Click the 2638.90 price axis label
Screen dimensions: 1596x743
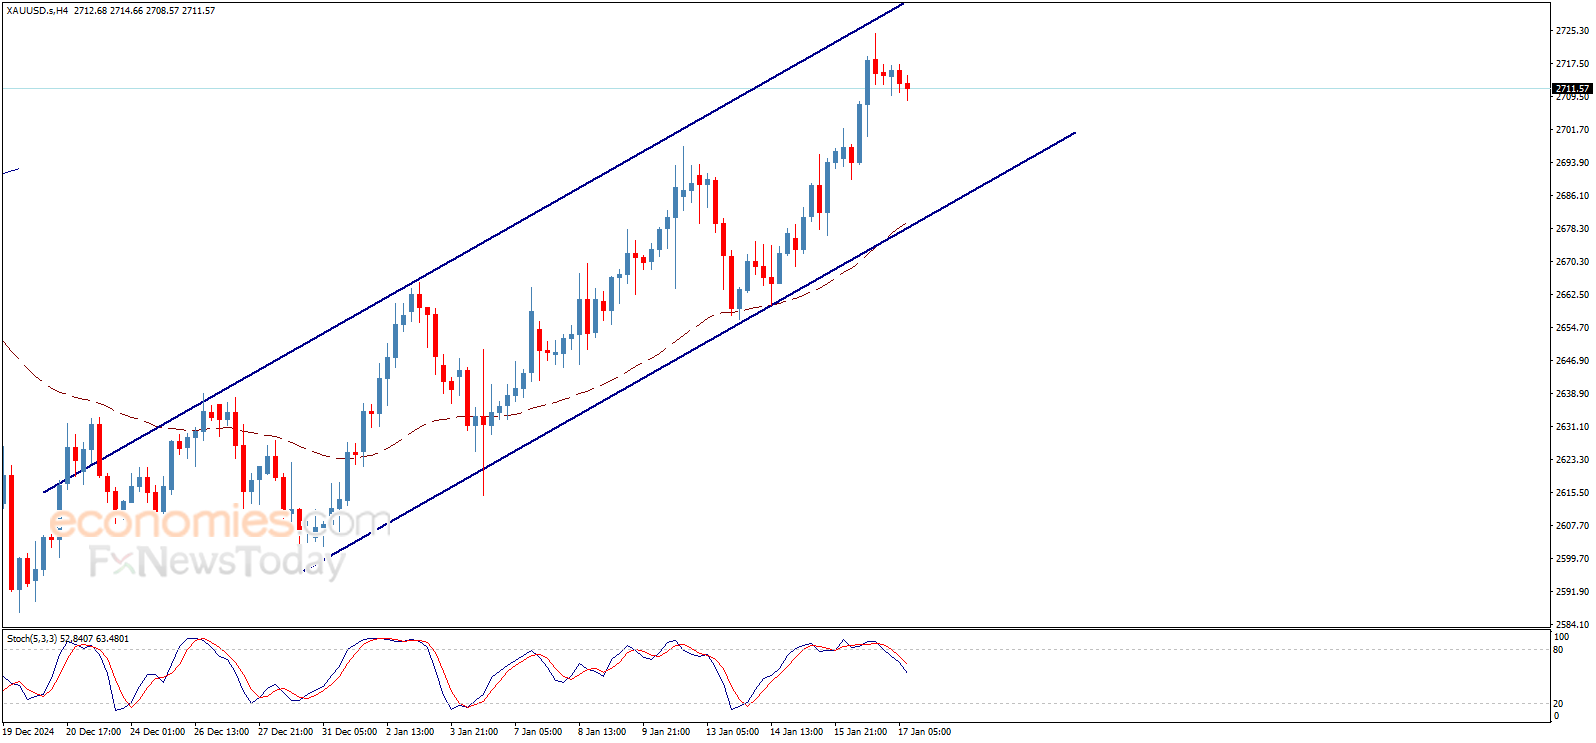1572,394
